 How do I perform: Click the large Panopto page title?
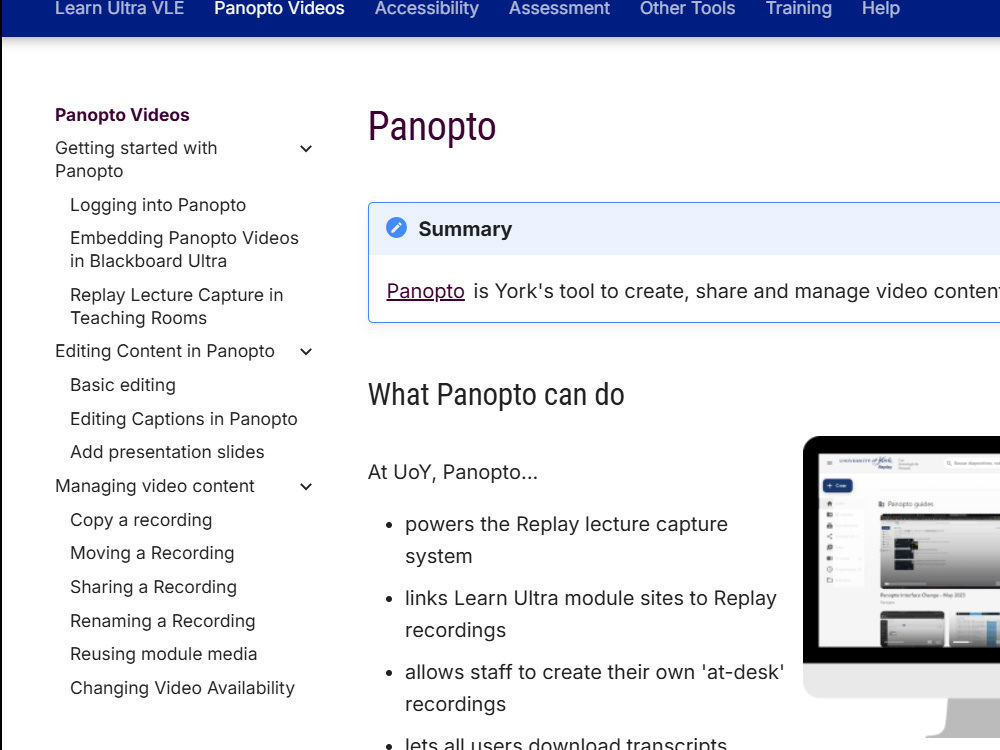(432, 127)
